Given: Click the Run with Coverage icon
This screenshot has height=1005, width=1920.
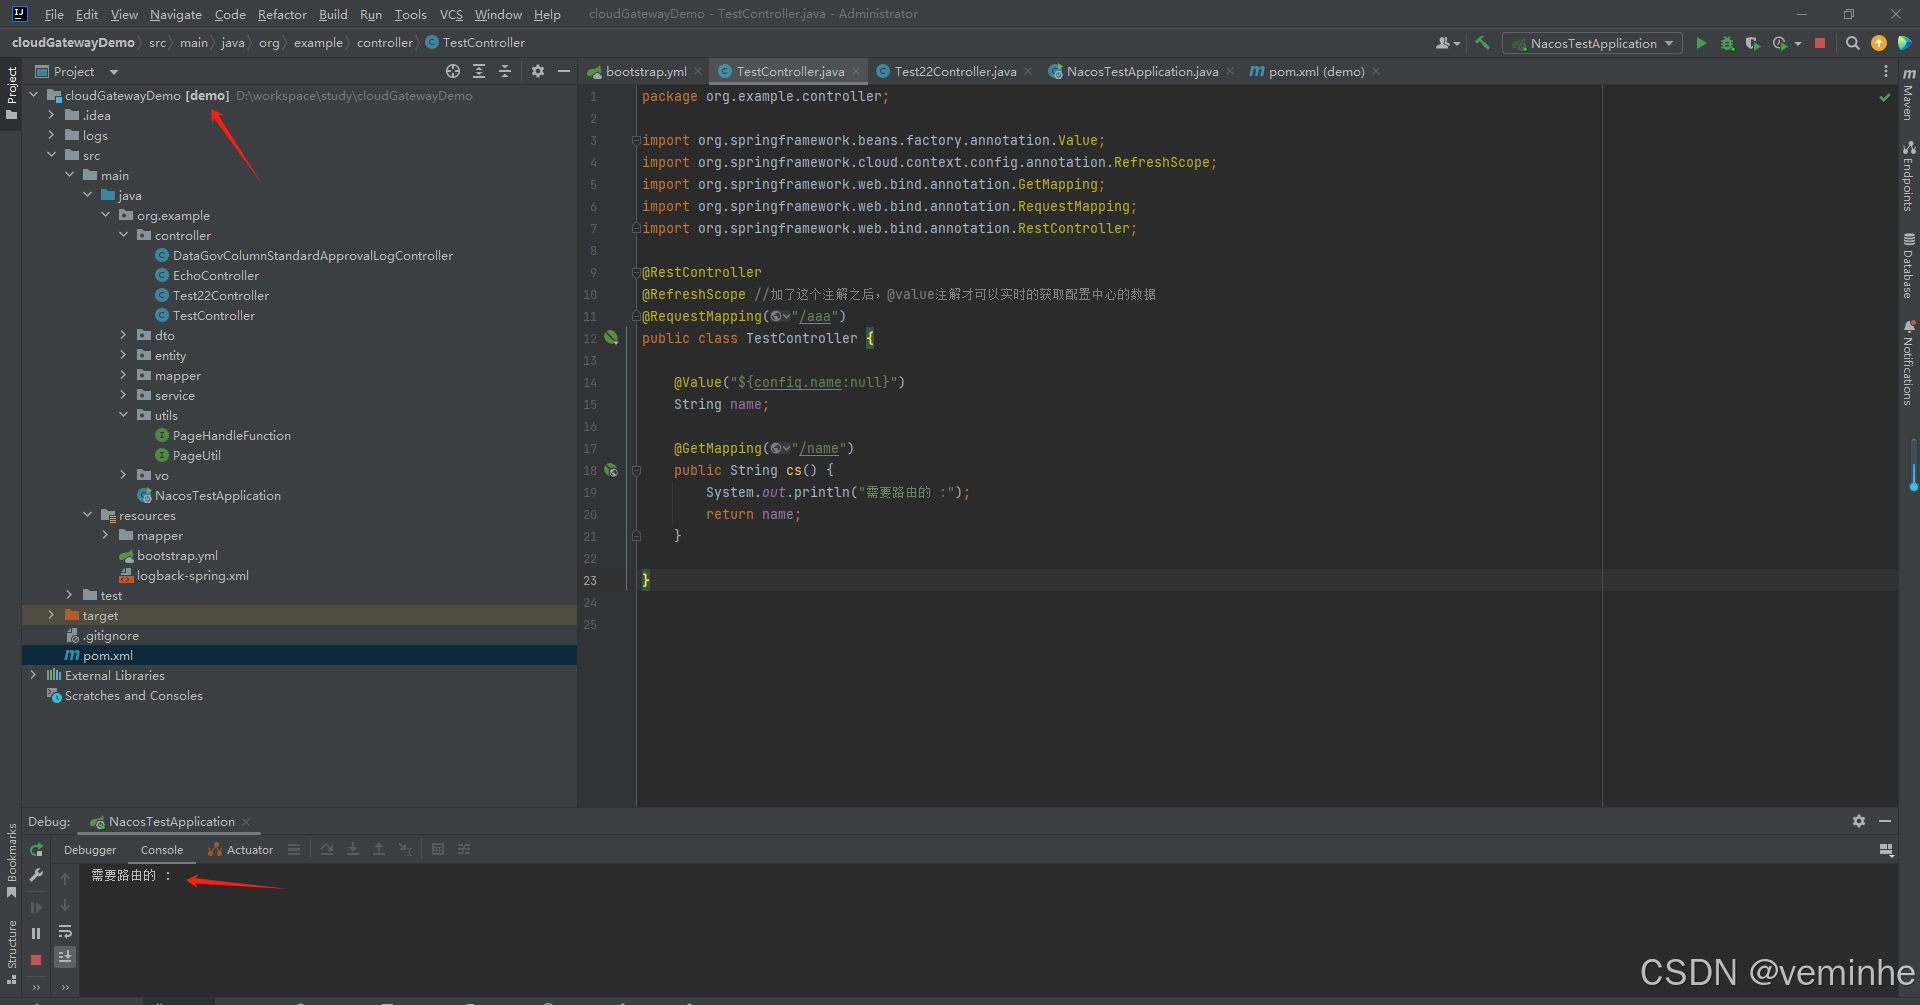Looking at the screenshot, I should [1752, 43].
